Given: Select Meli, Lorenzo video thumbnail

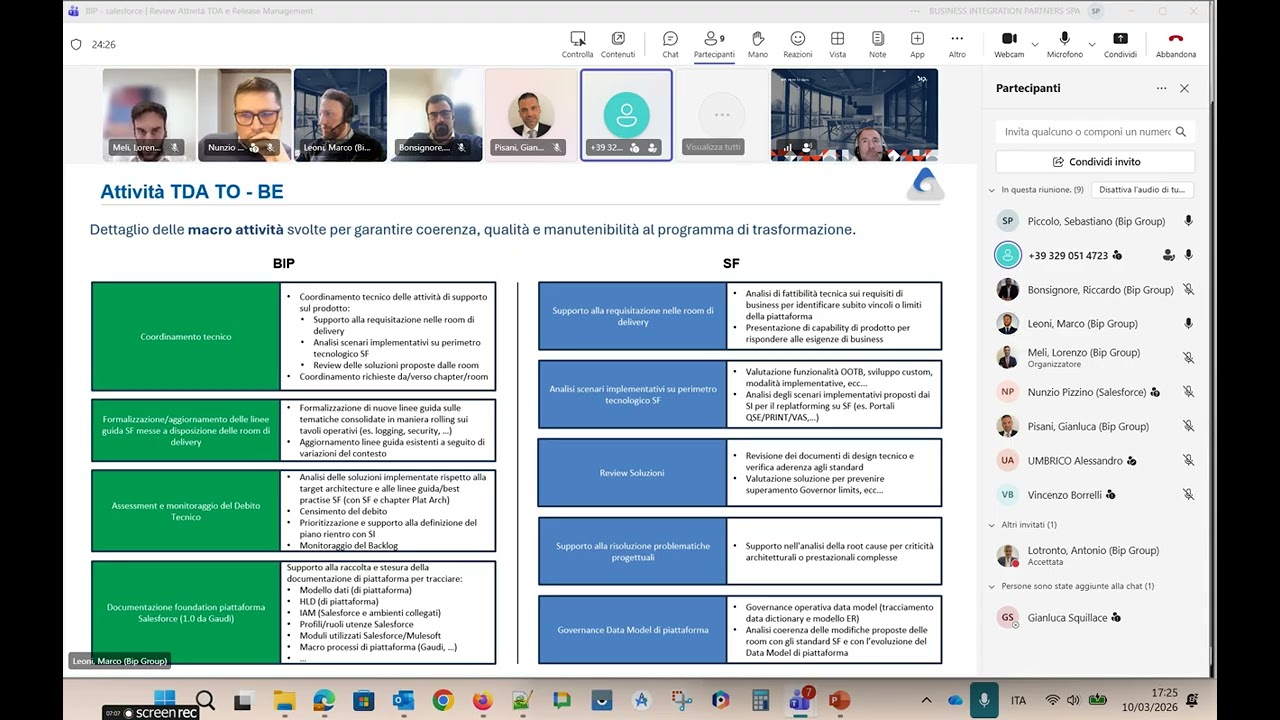Looking at the screenshot, I should [x=148, y=115].
